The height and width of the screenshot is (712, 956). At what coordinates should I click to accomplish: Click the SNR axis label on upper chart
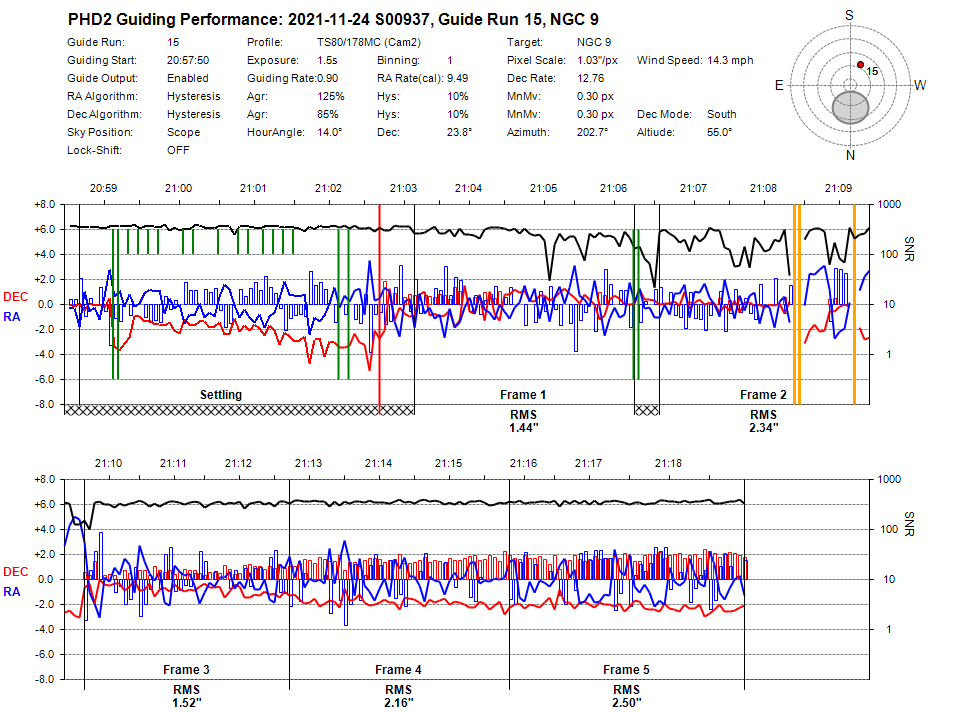[910, 249]
